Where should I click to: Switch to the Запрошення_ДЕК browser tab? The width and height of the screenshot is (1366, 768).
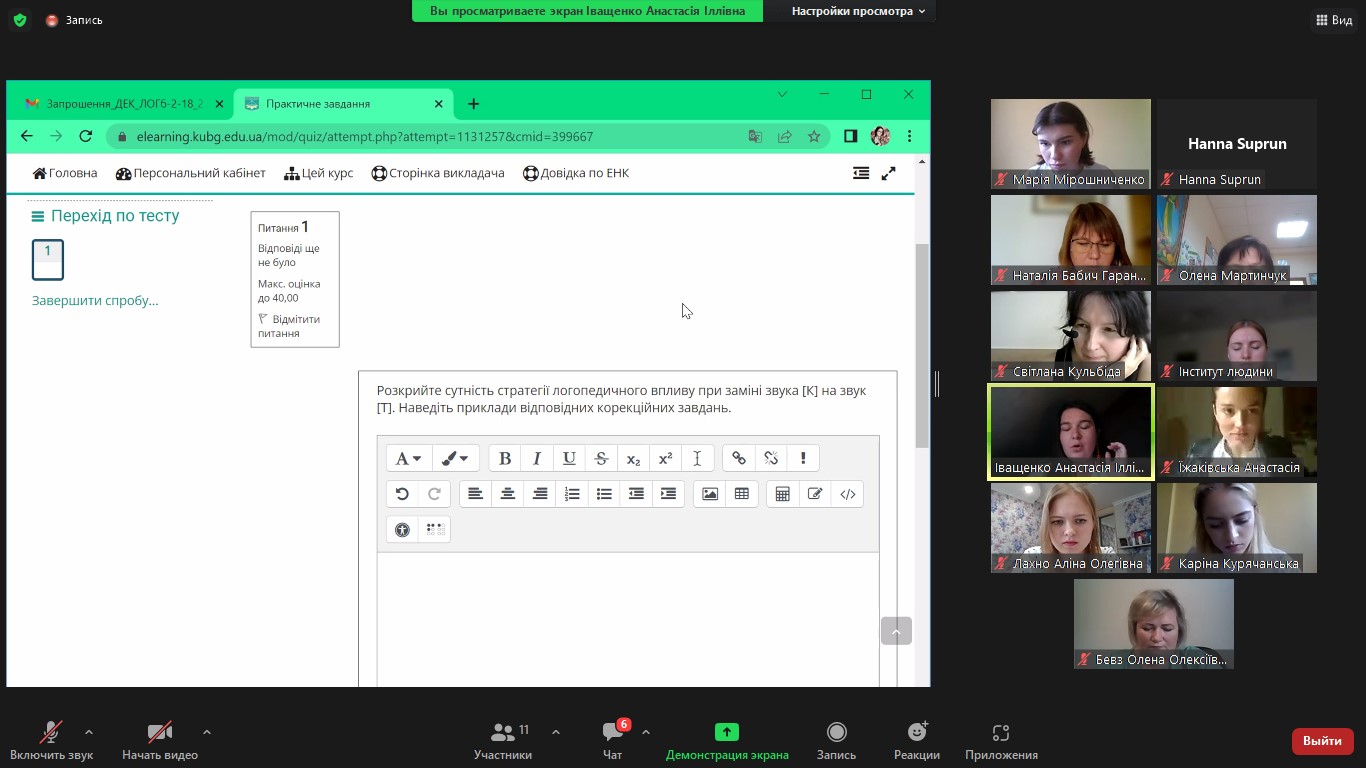tap(123, 104)
